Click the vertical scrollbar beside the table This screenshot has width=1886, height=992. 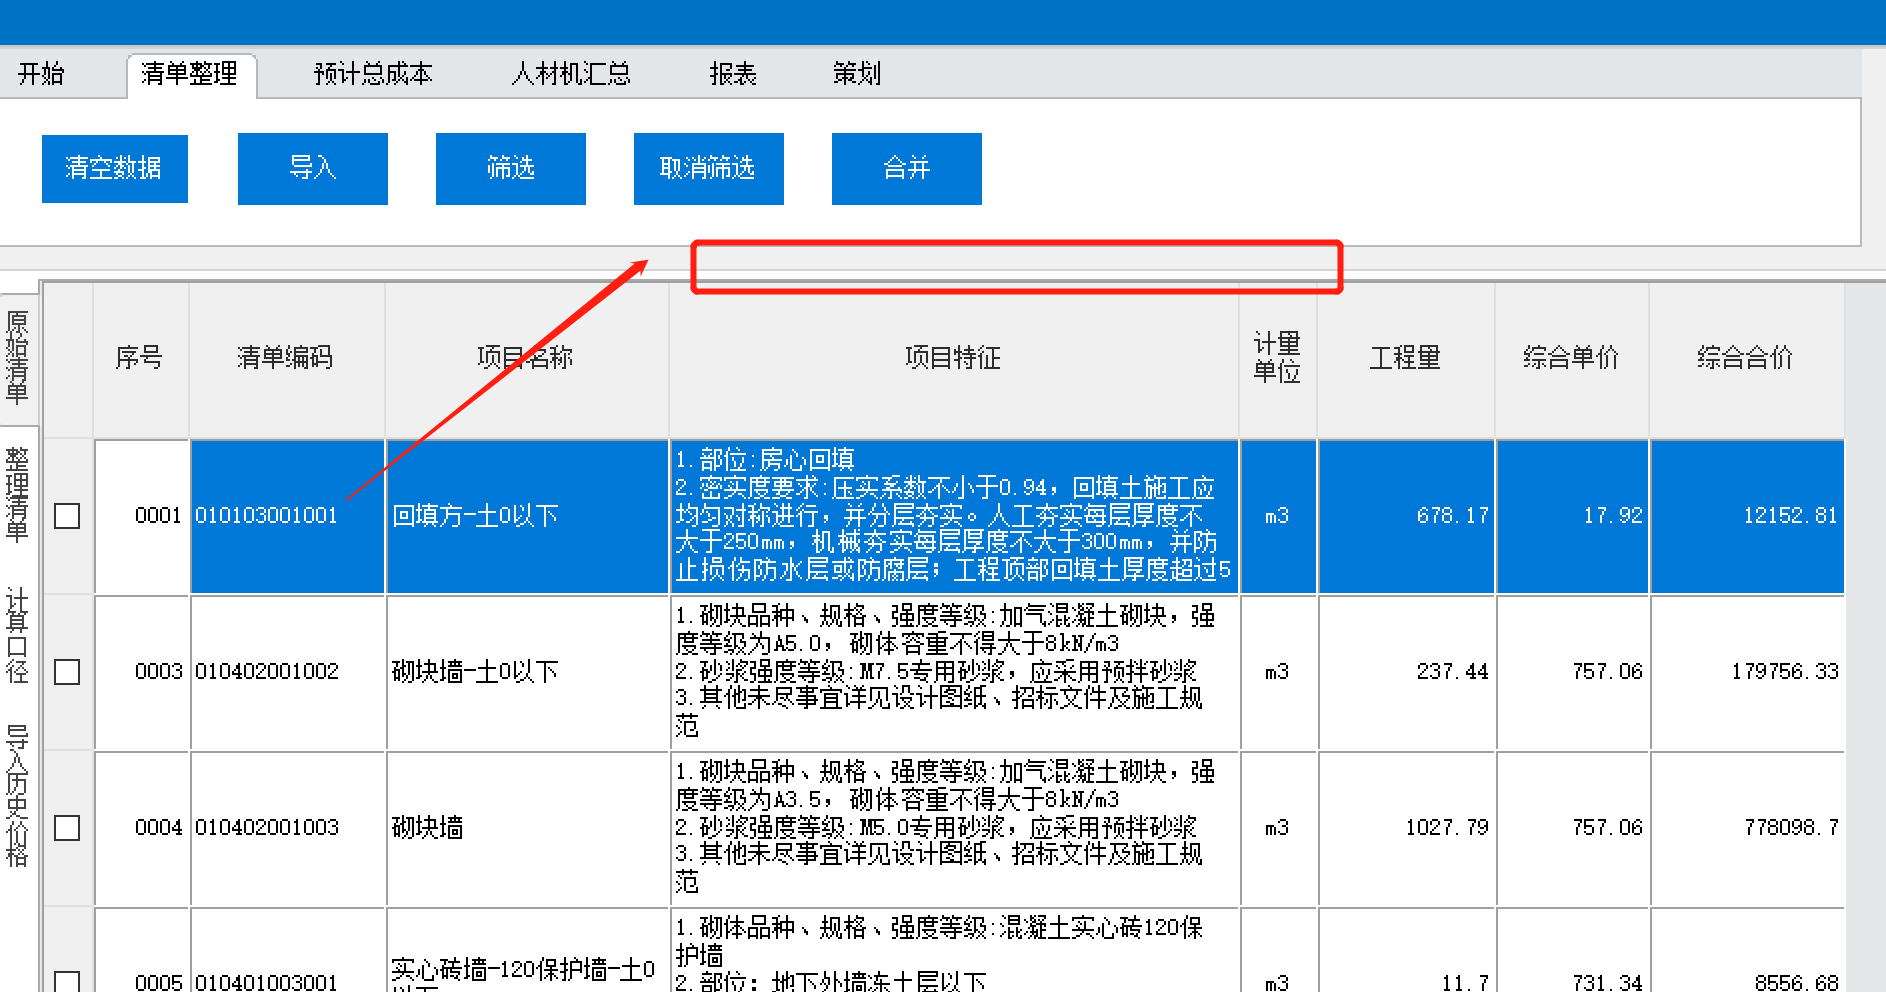pyautogui.click(x=1864, y=640)
